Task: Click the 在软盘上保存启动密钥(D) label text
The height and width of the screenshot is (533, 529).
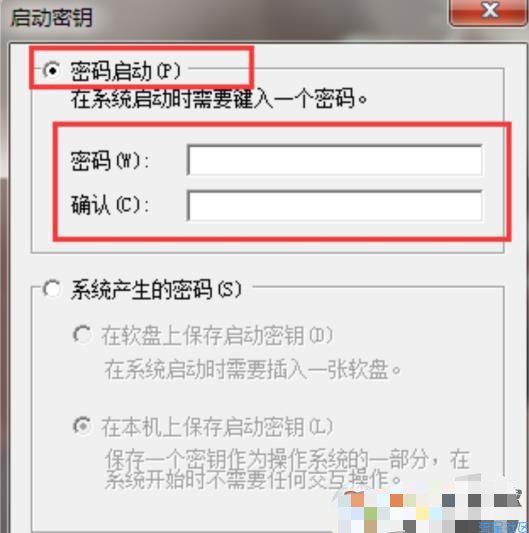Action: [217, 335]
